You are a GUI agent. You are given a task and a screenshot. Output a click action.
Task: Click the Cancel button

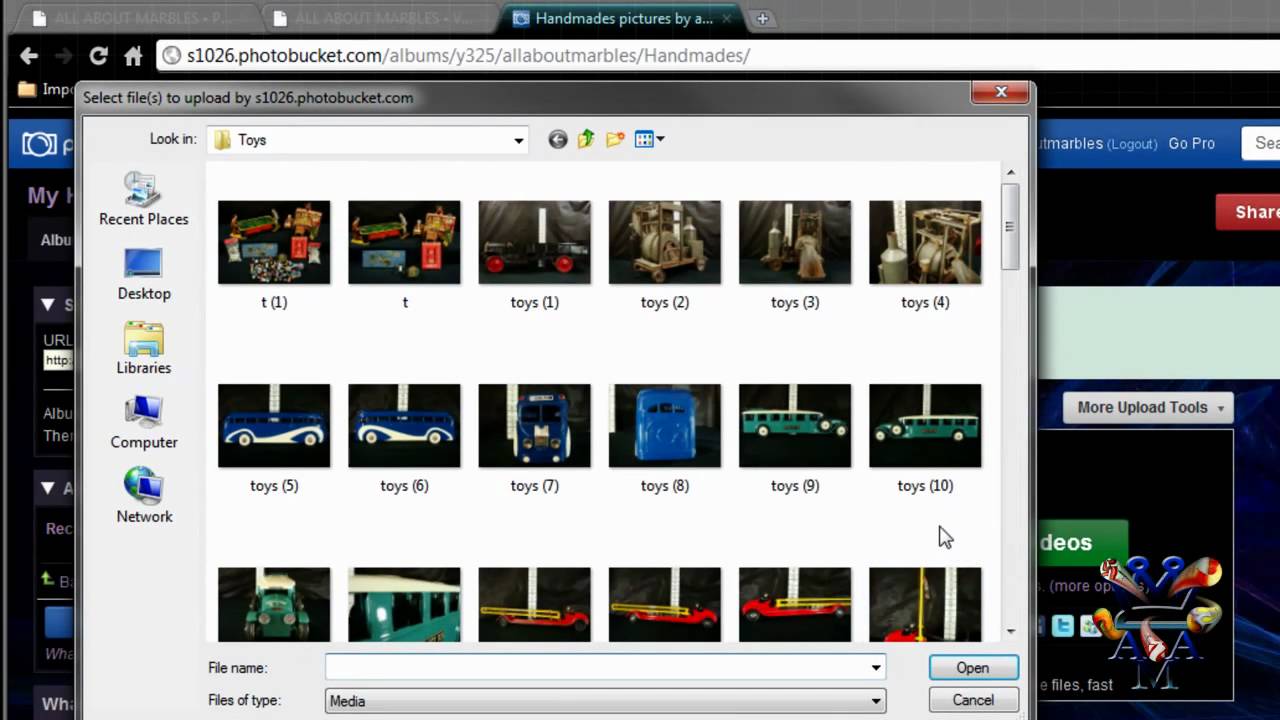[973, 700]
